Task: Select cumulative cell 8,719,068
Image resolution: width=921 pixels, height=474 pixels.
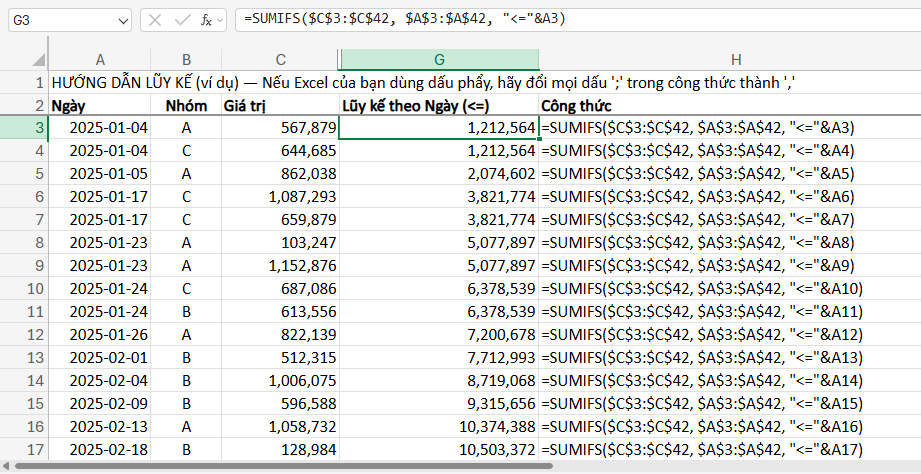Action: [439, 381]
